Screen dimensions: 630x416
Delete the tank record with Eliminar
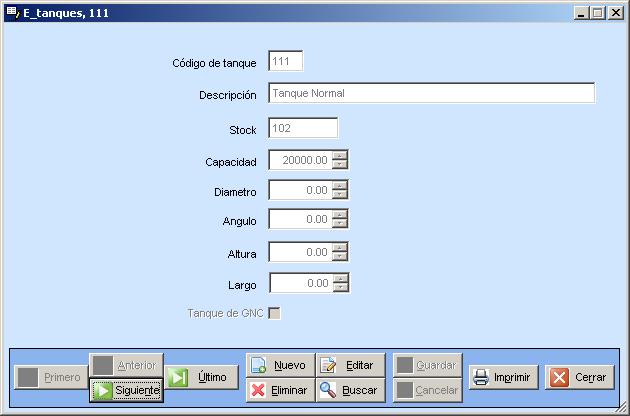[x=280, y=390]
